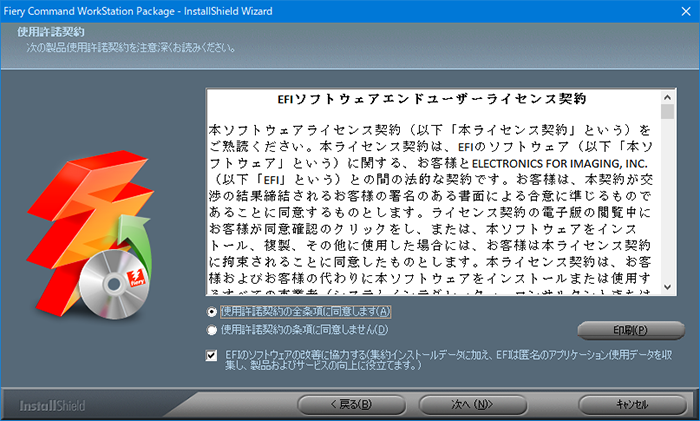The image size is (700, 421).
Task: Close the InstallShield Wizard window
Action: coord(686,11)
